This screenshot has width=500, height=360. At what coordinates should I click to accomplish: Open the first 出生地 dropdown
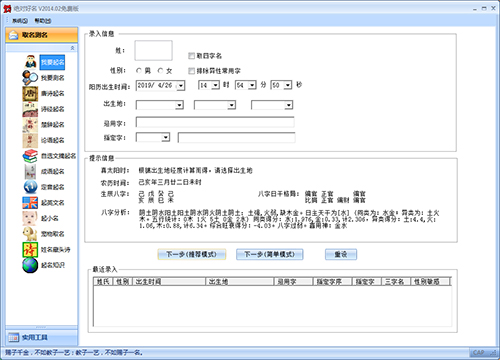click(179, 105)
